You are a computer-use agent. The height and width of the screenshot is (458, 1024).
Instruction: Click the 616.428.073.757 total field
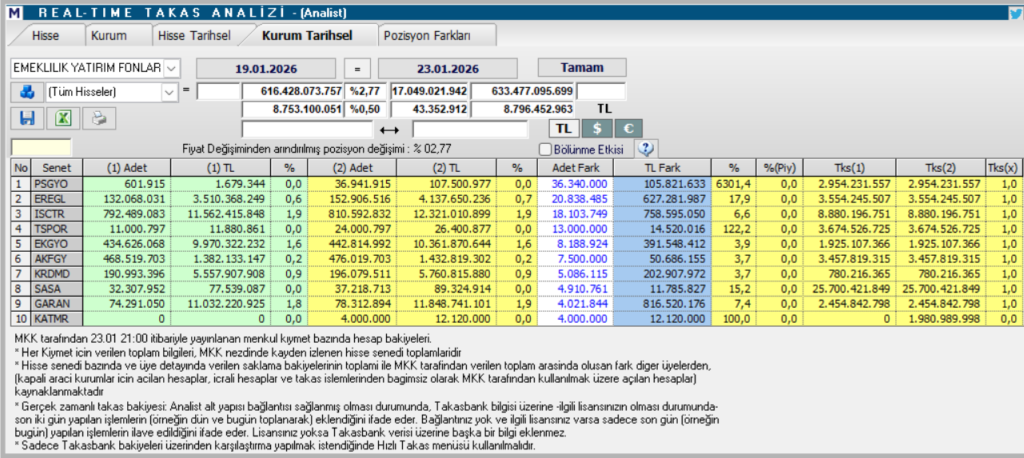point(293,91)
